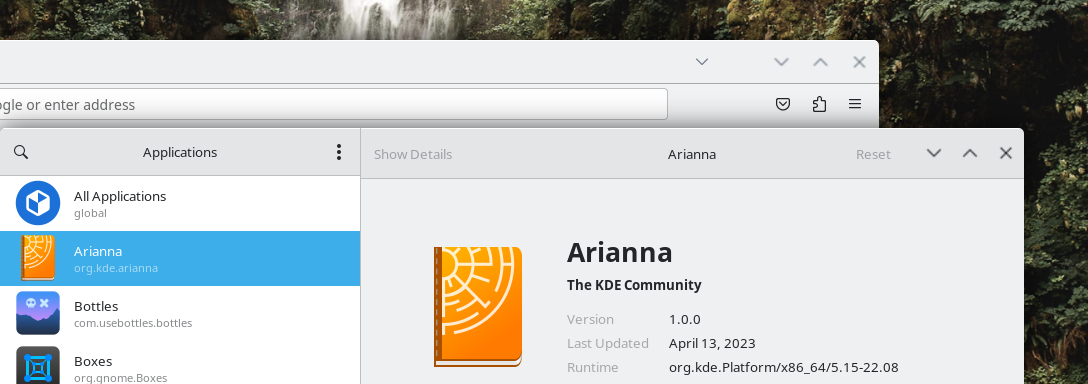This screenshot has width=1088, height=384.
Task: Open browser extensions puzzle icon
Action: pos(819,104)
